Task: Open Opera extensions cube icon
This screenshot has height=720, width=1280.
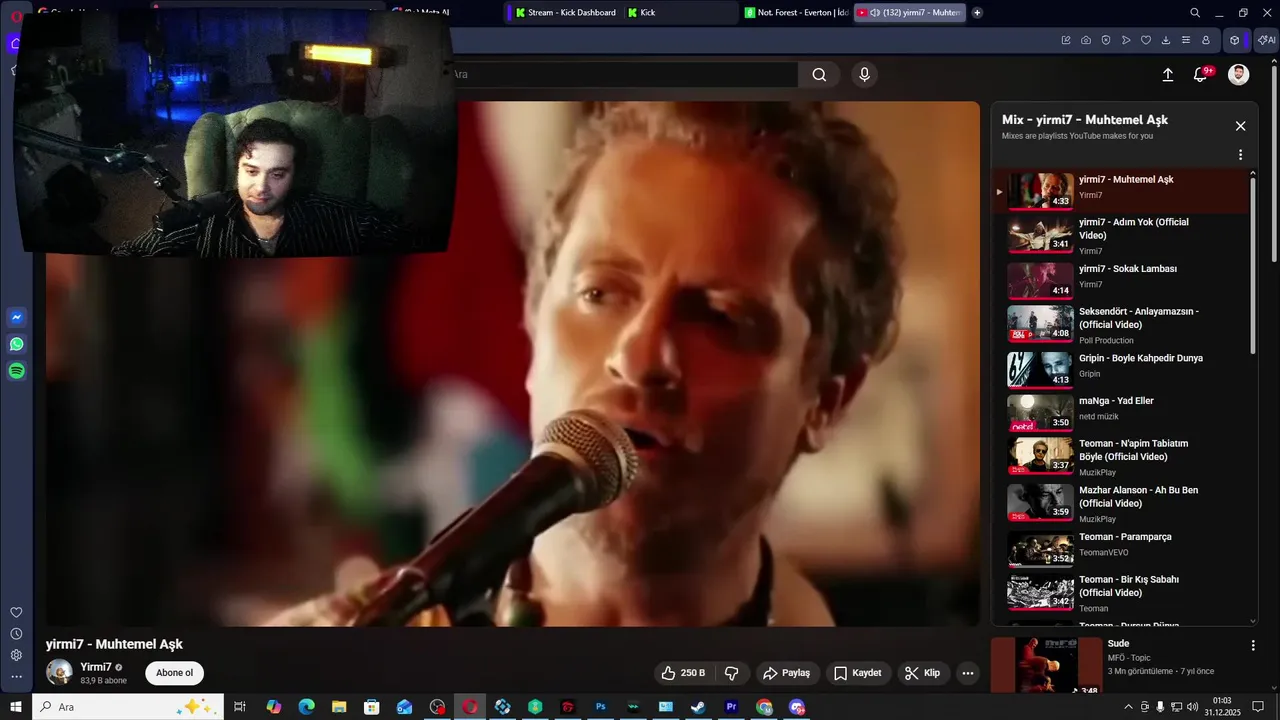Action: click(1235, 40)
